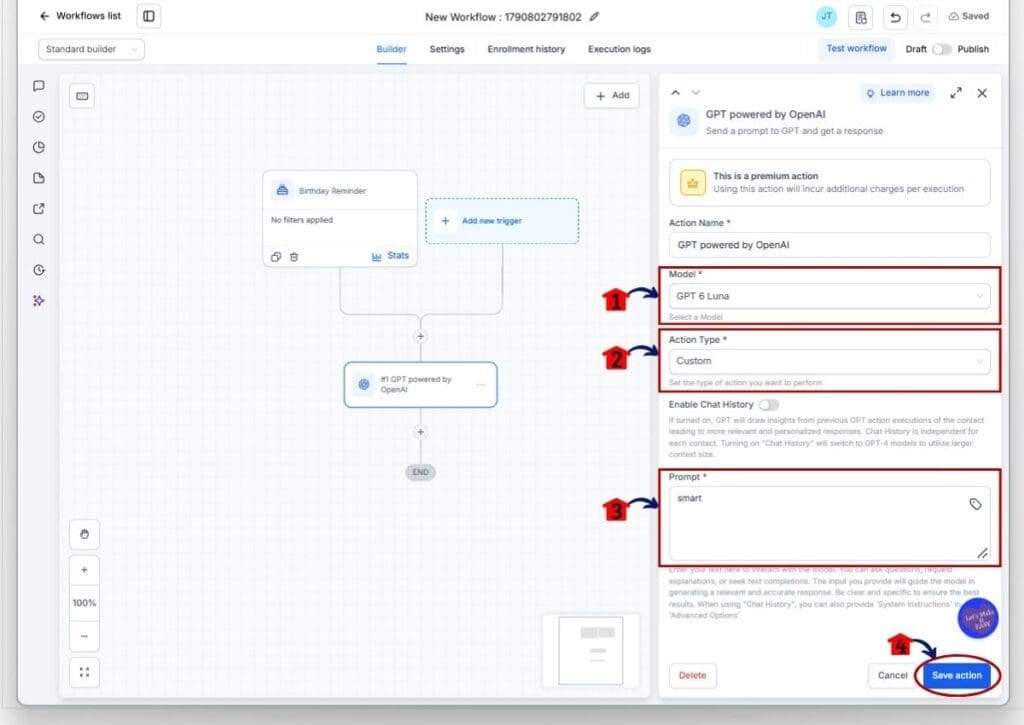Open the pie chart sidebar icon
Screen dimensions: 1024x725
(39, 147)
